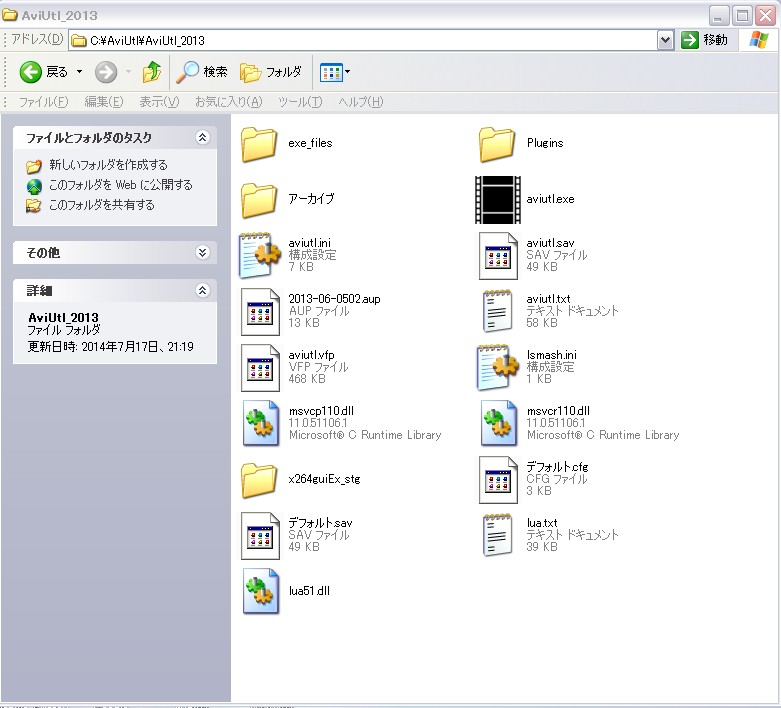Click the アーカイブ folder name
Screen dimensions: 781x708
pos(311,199)
